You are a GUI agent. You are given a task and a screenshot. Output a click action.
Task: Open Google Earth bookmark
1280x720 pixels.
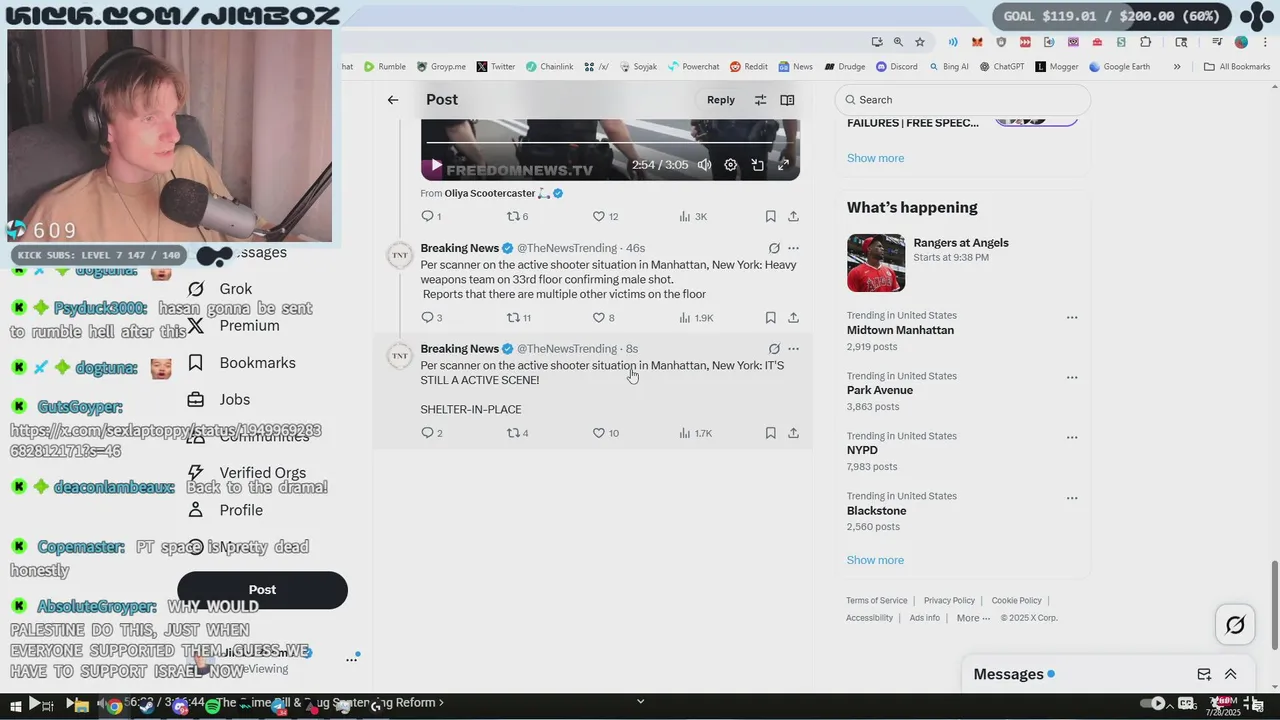point(1119,67)
